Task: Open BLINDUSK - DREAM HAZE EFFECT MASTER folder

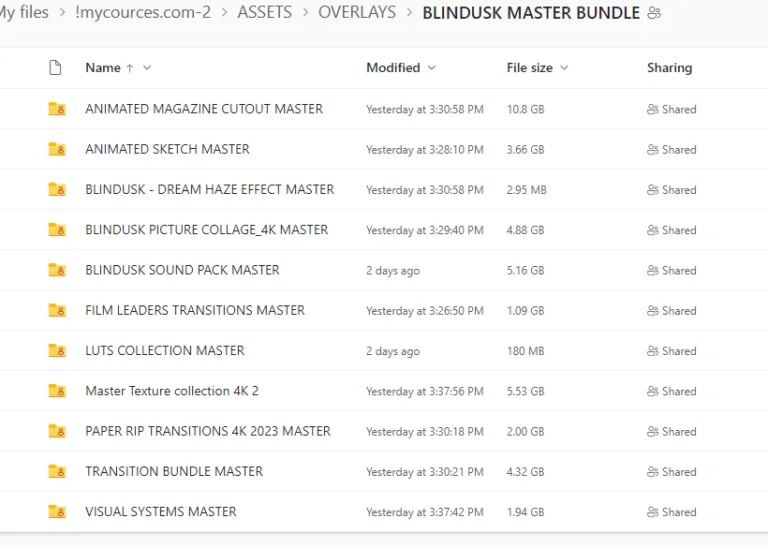Action: (209, 189)
